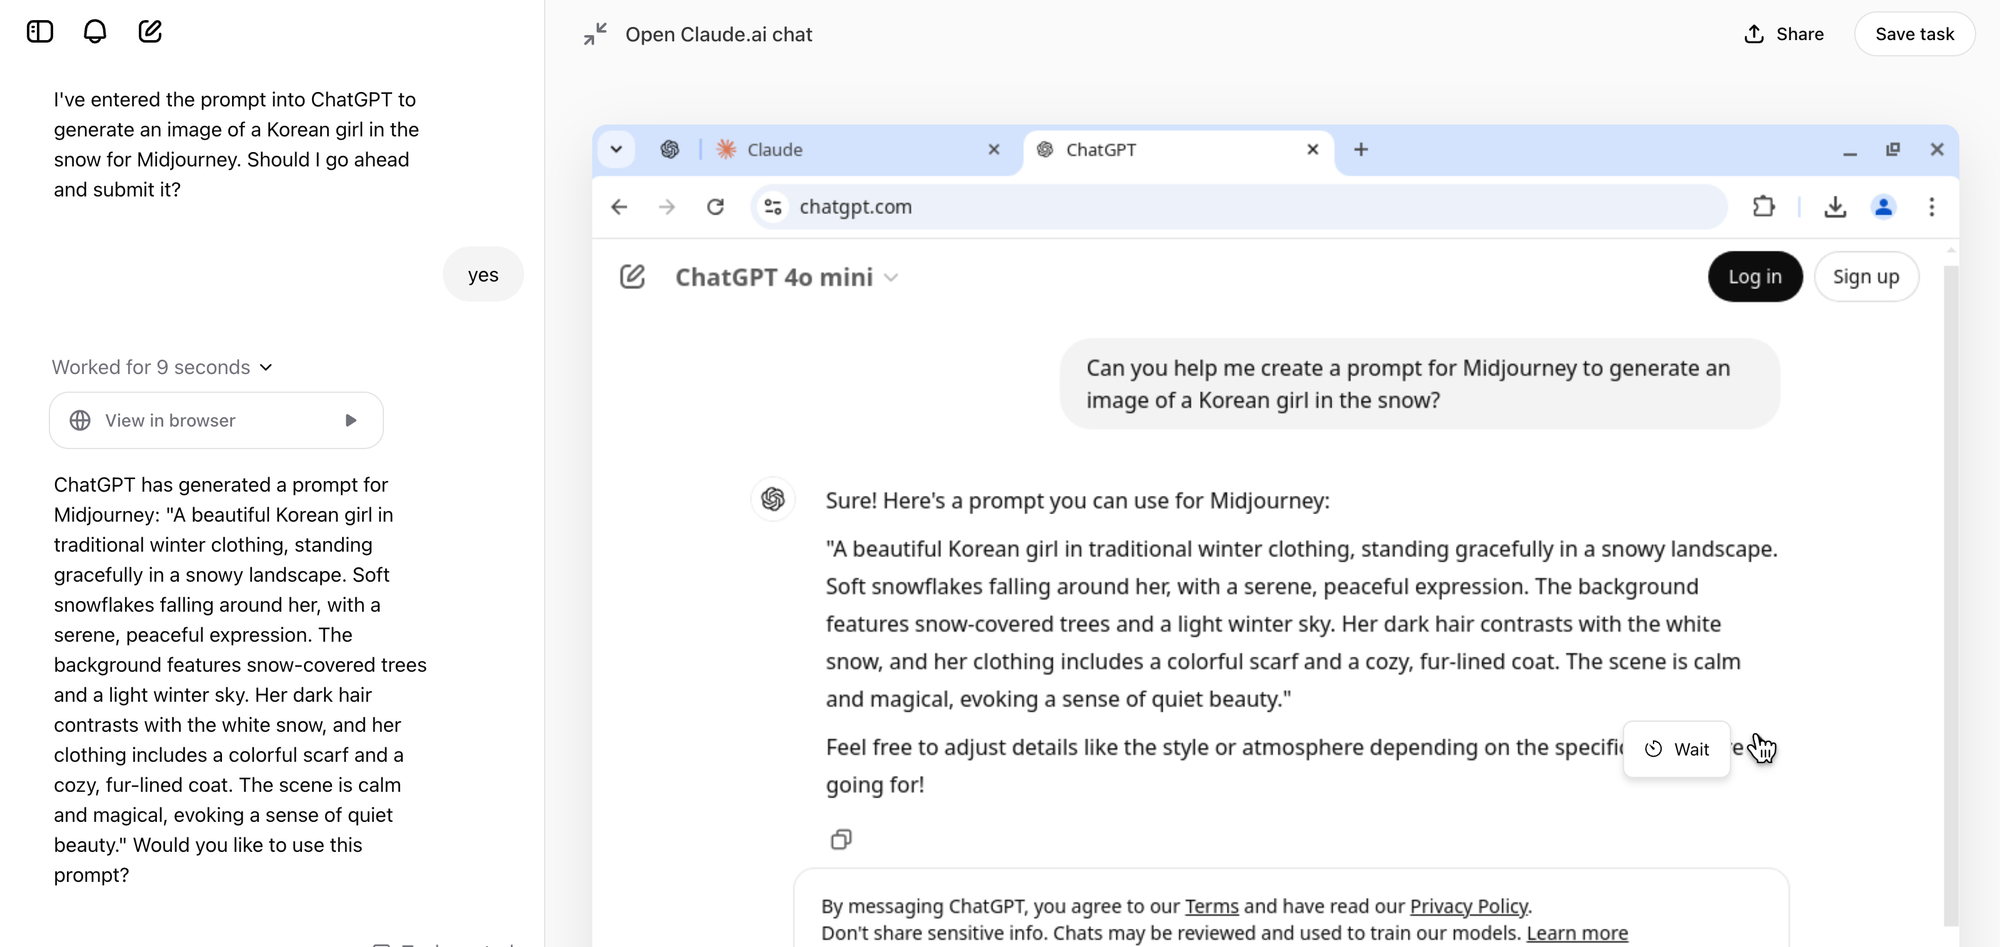Go forward in the browser

pyautogui.click(x=667, y=207)
